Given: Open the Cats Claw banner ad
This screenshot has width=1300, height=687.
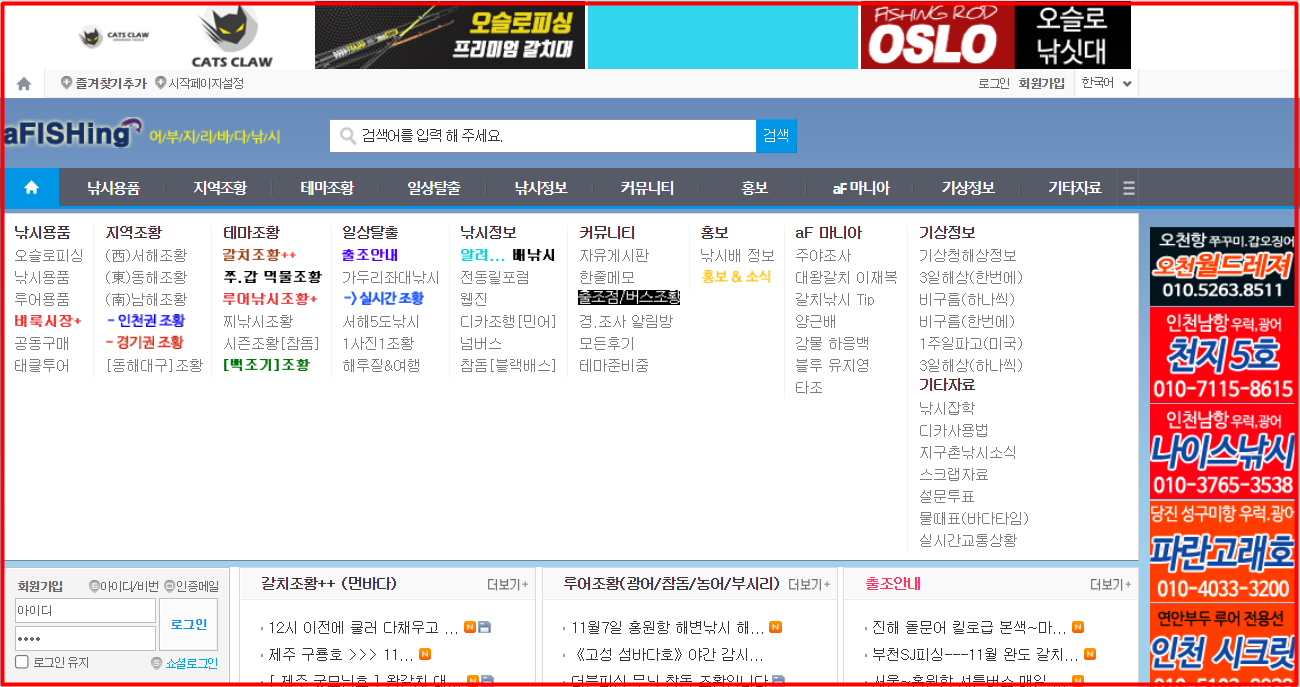Looking at the screenshot, I should 176,37.
